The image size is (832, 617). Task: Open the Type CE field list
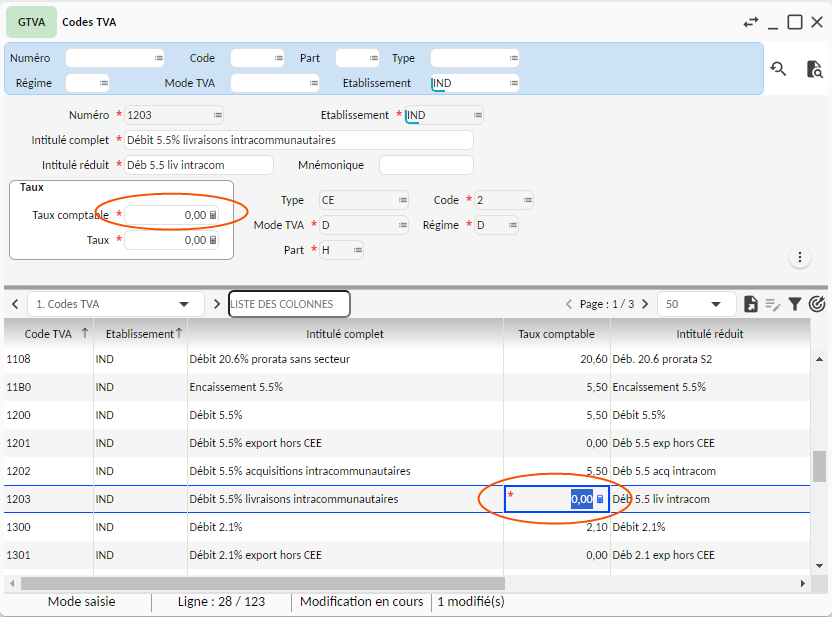click(402, 200)
